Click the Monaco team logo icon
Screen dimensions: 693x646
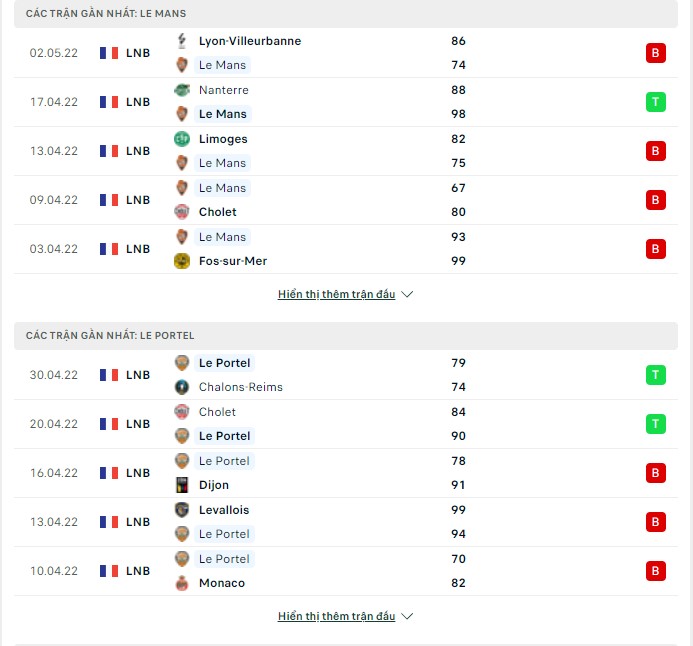(x=182, y=583)
